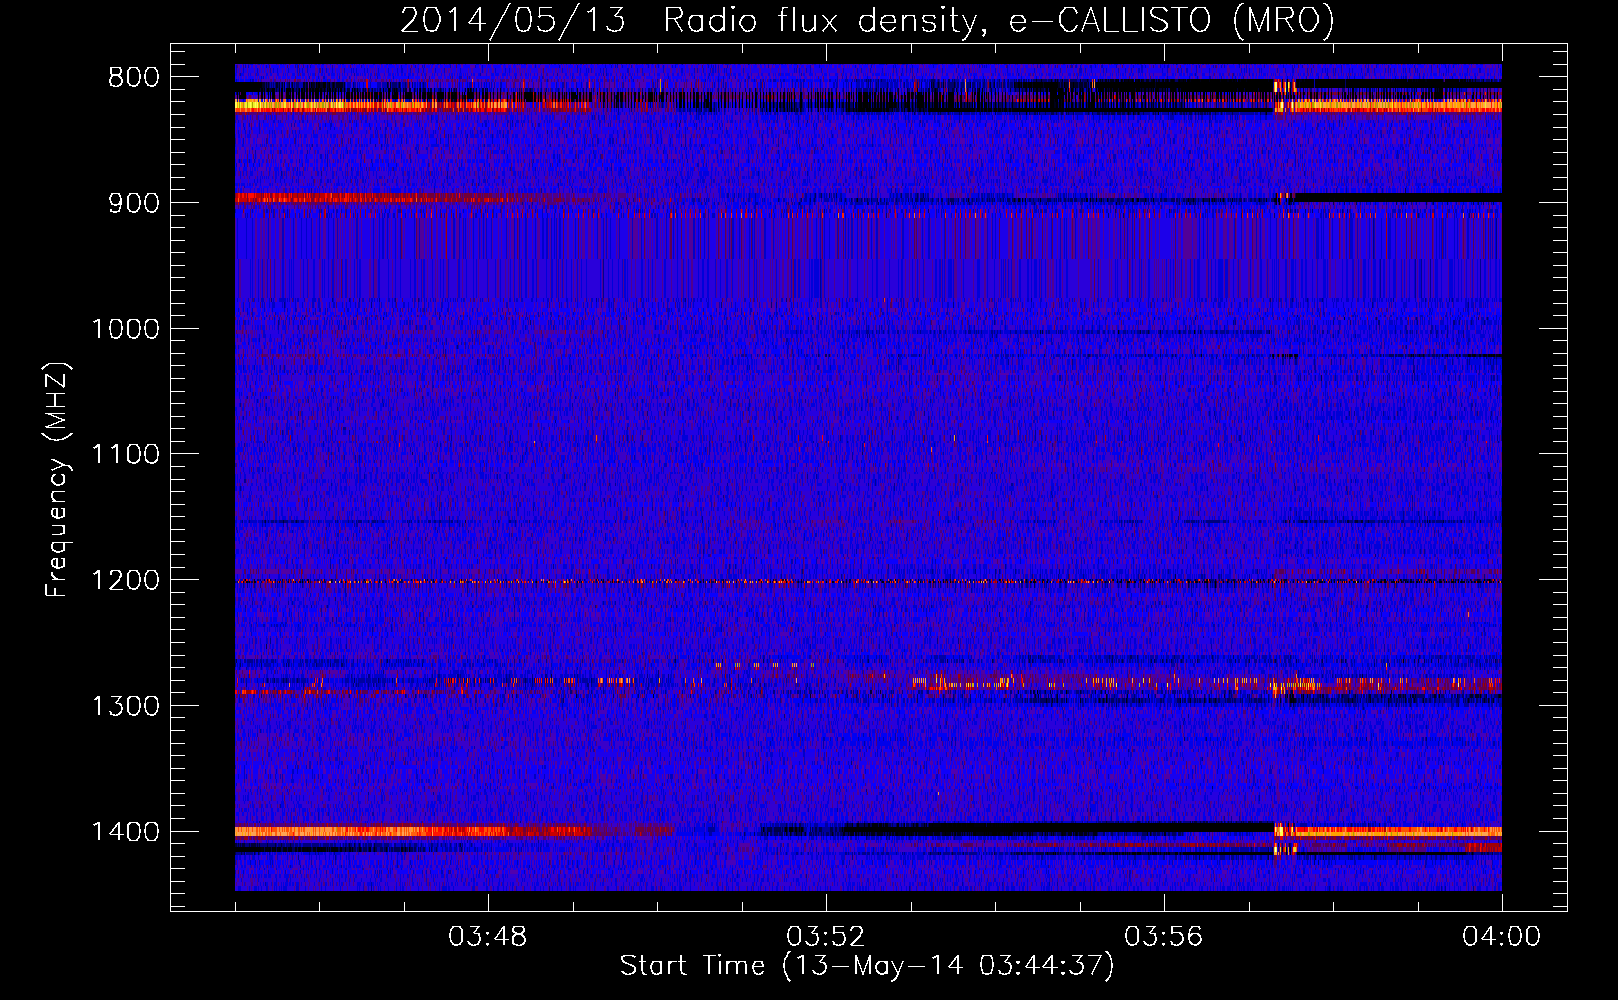
Task: Click the 1000 frequency tick label
Action: [125, 329]
